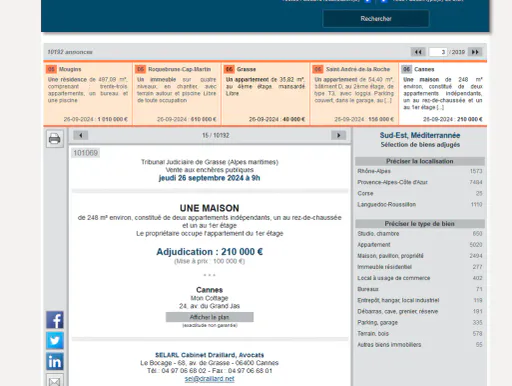Open the Grasse appartement listing card
The height and width of the screenshot is (386, 512).
pos(265,94)
